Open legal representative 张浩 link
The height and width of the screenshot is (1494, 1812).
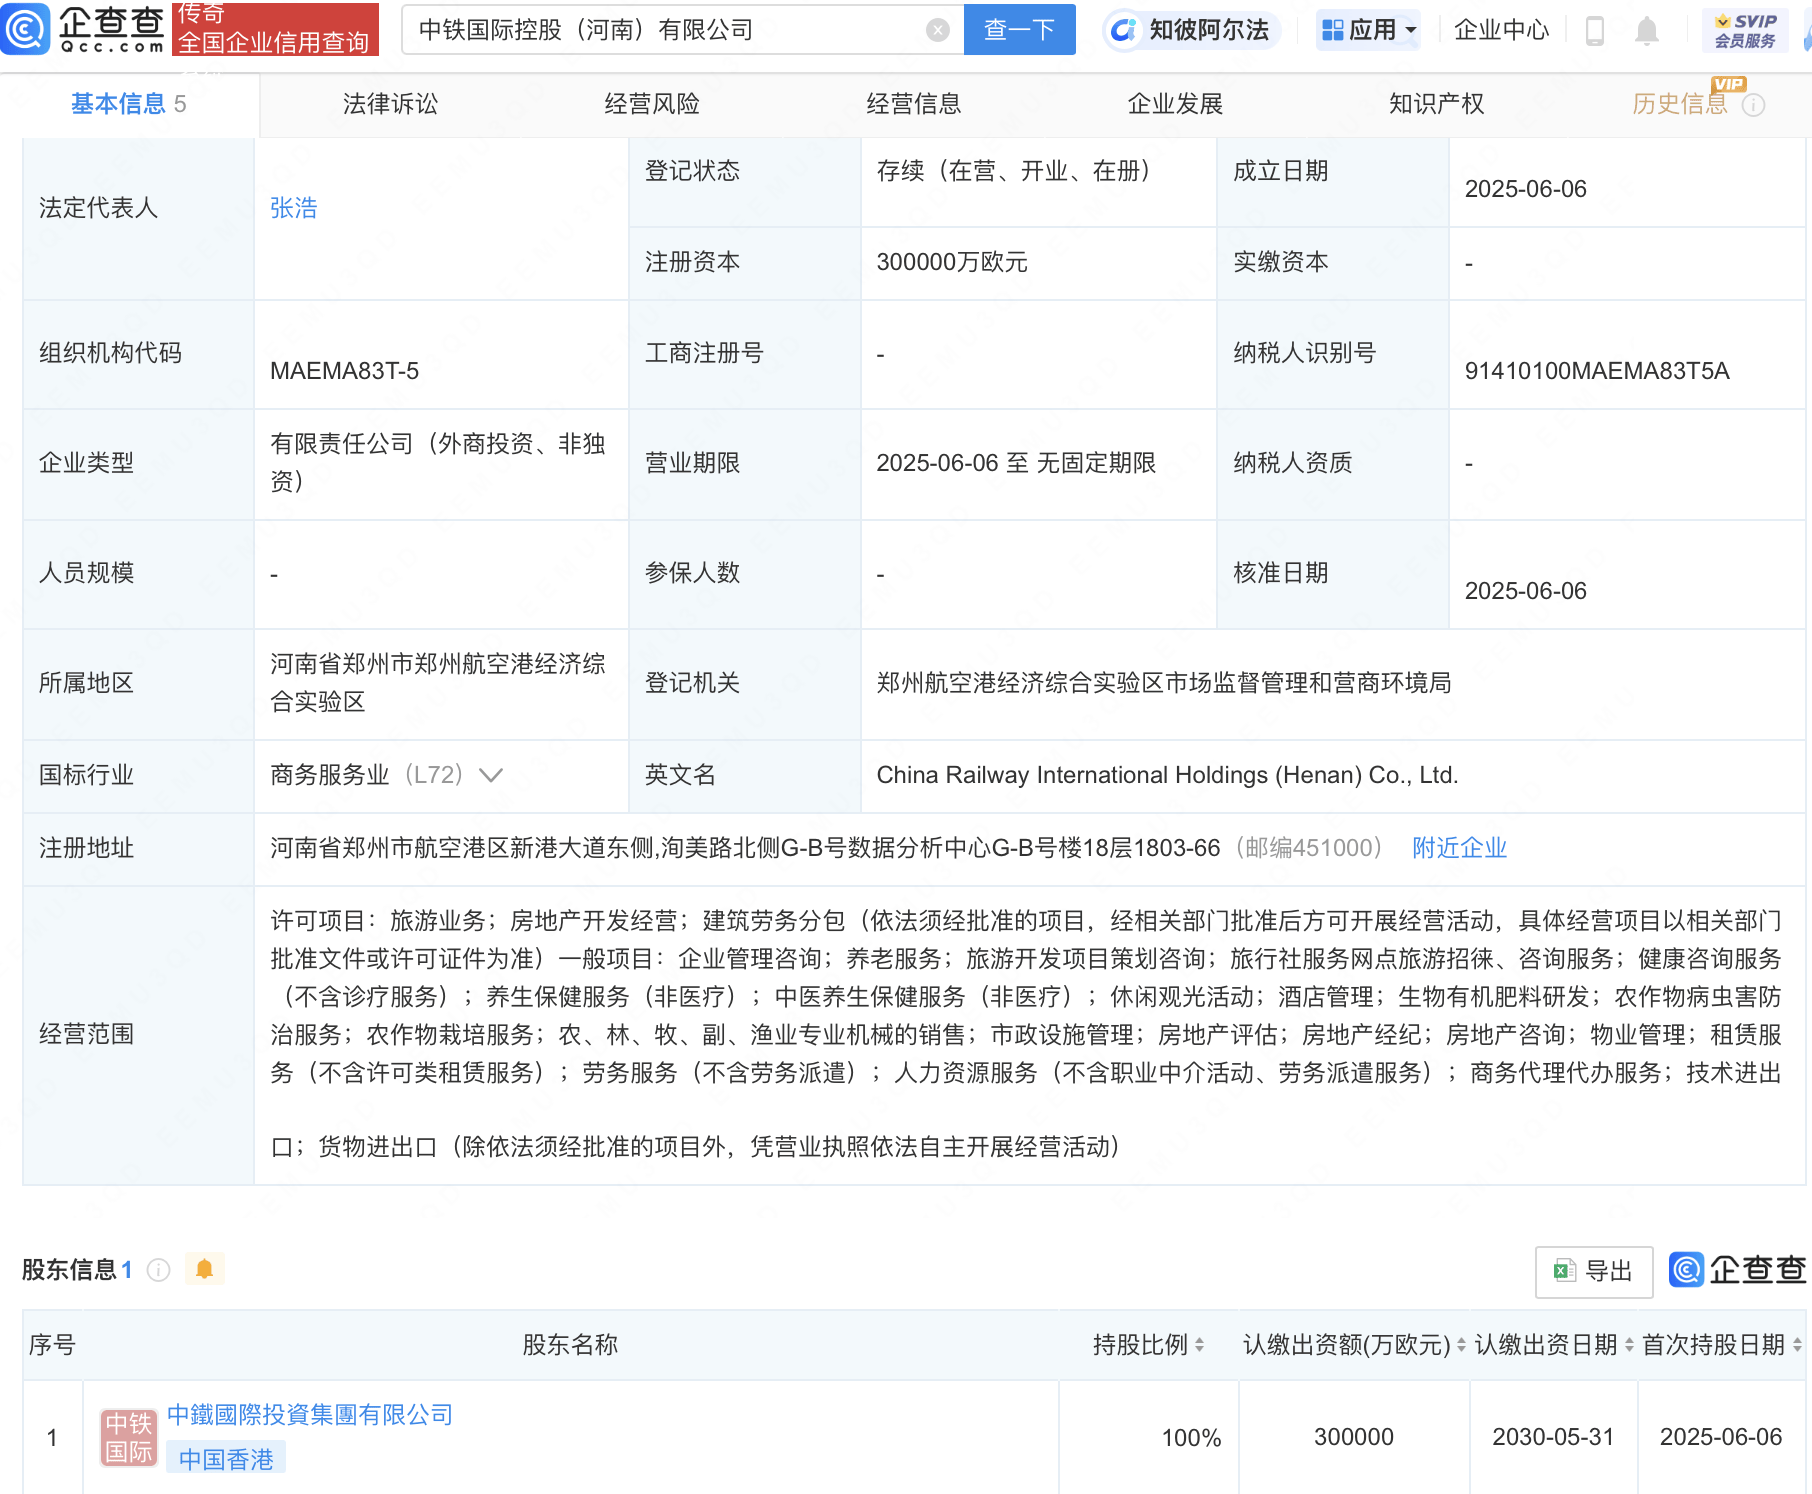pos(294,208)
